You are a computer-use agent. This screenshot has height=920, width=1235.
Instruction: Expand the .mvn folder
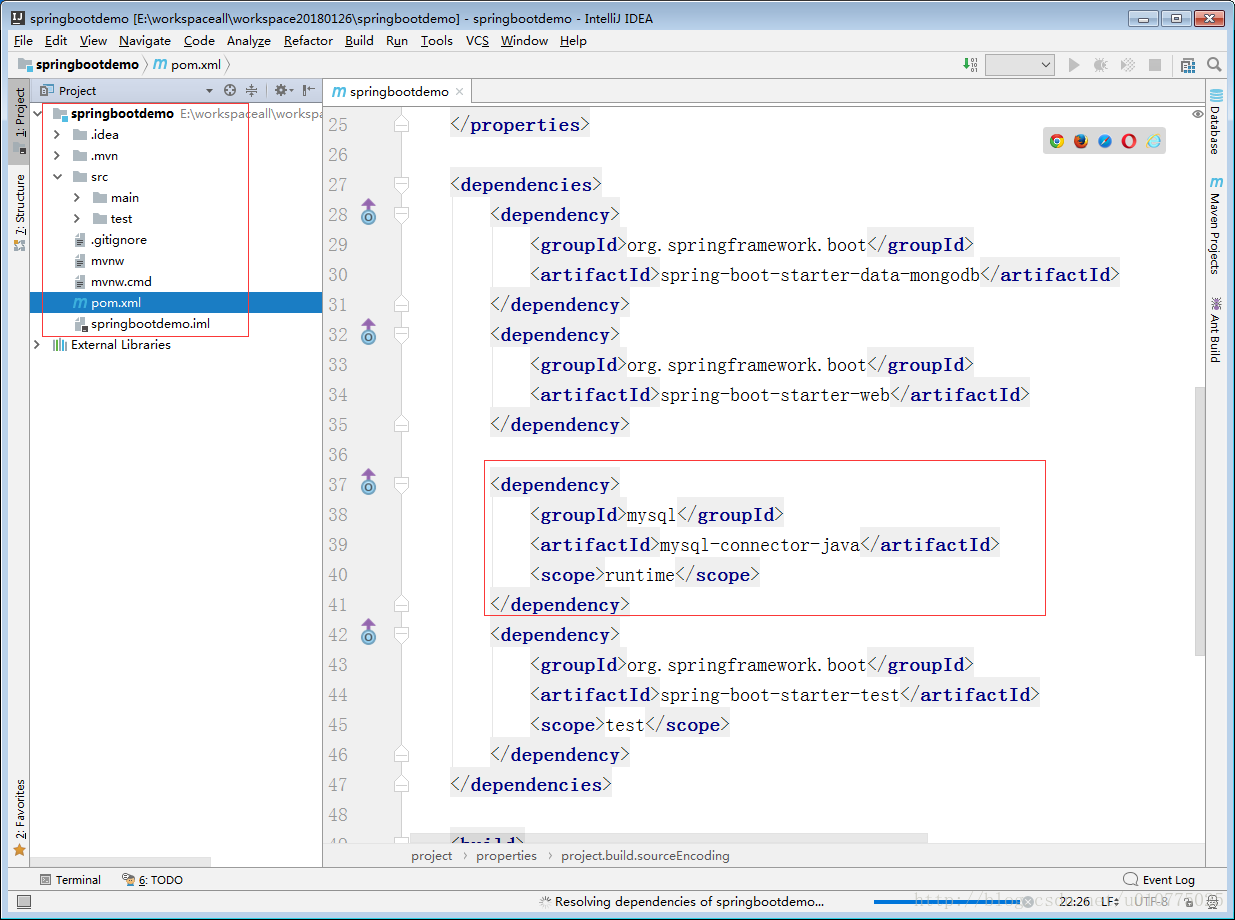(56, 155)
